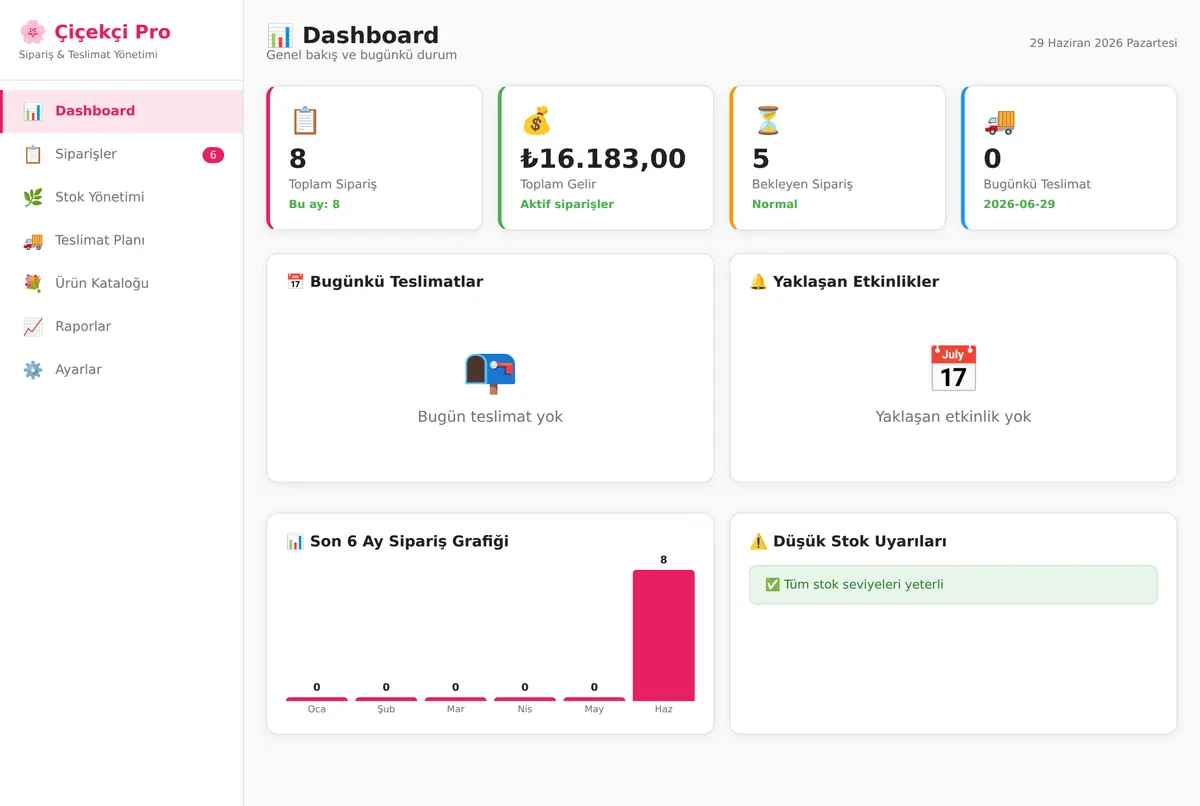This screenshot has width=1200, height=806.
Task: Click the "Aktif siparişler" label
Action: tap(567, 204)
